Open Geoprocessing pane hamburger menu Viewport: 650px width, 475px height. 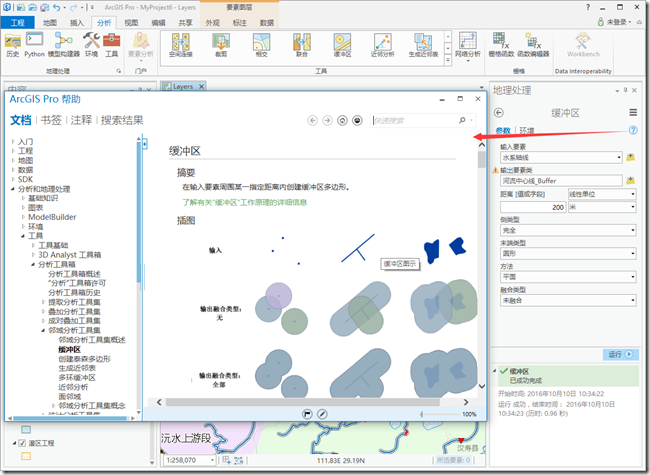[x=633, y=112]
